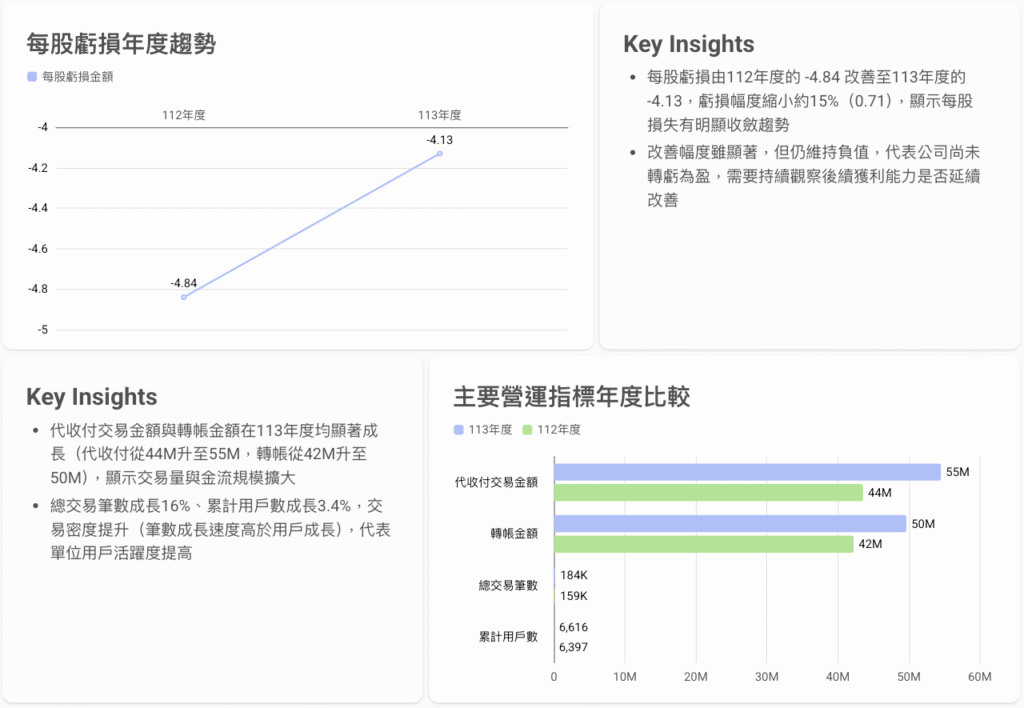This screenshot has height=708, width=1024.
Task: Toggle the 每股虧損金額 legend series
Action: point(70,76)
